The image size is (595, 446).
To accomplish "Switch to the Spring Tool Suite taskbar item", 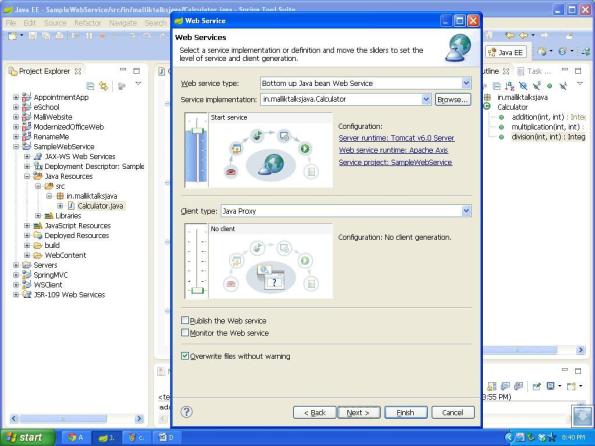I will coord(106,437).
